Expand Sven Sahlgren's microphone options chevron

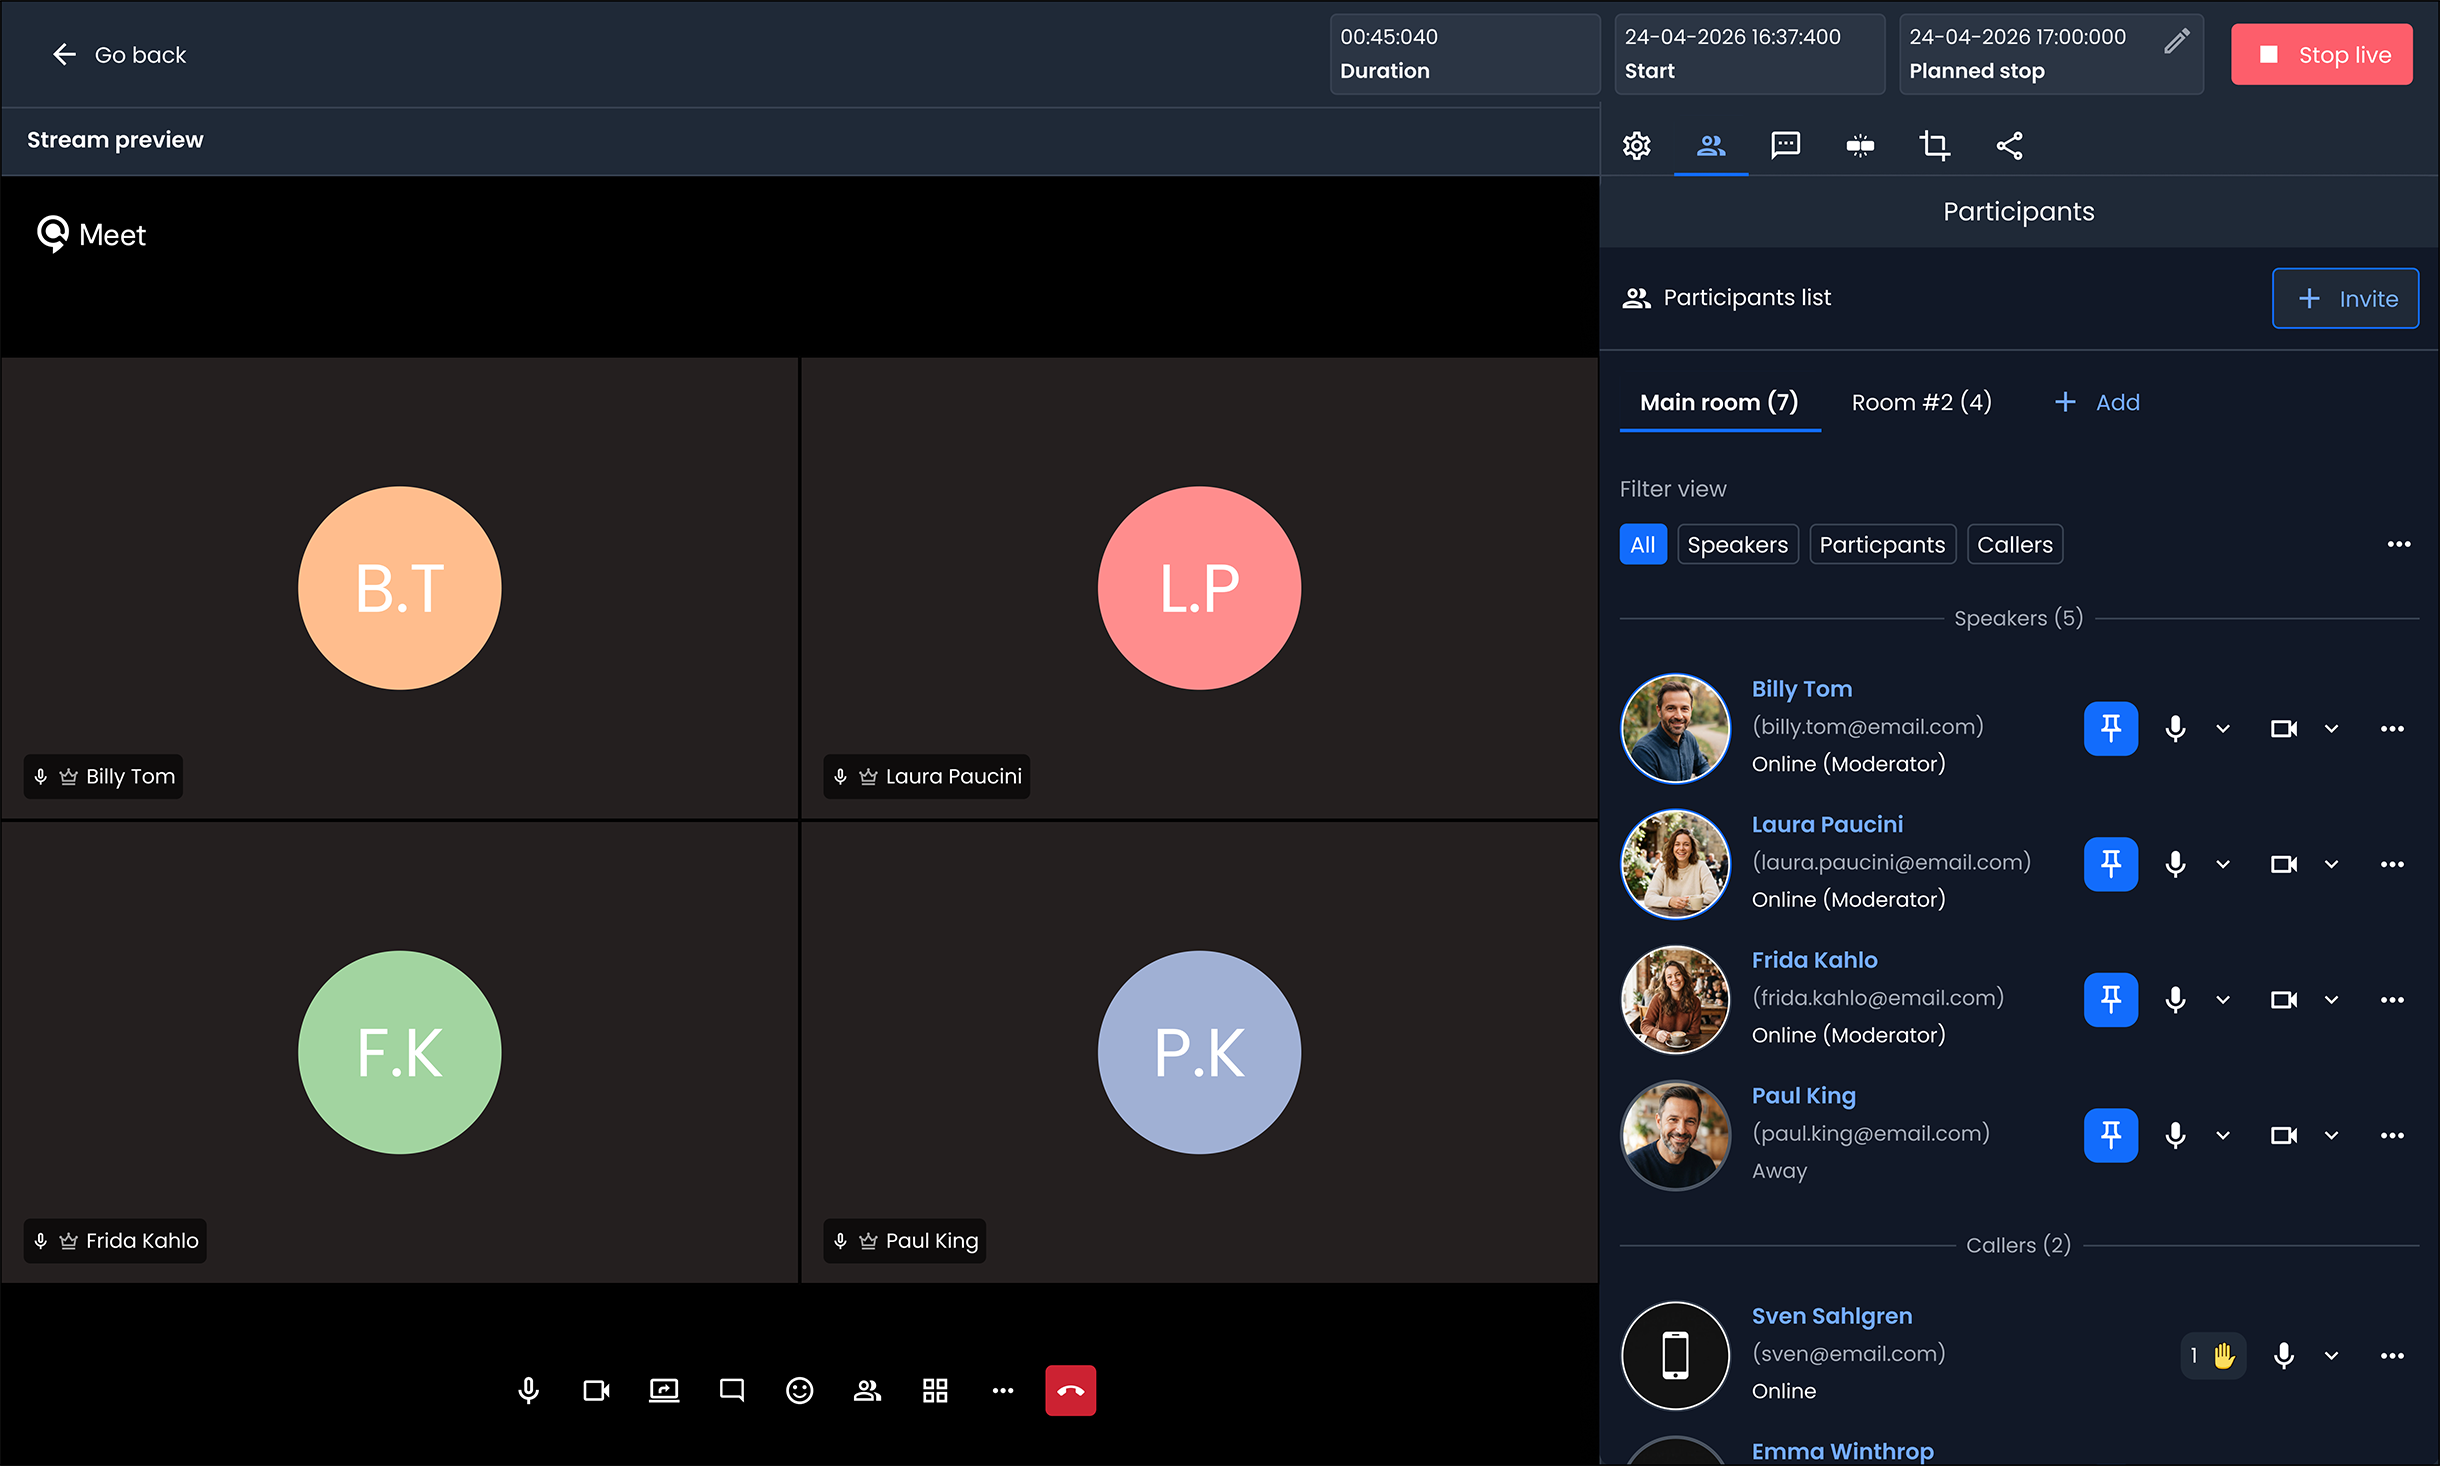[2331, 1356]
